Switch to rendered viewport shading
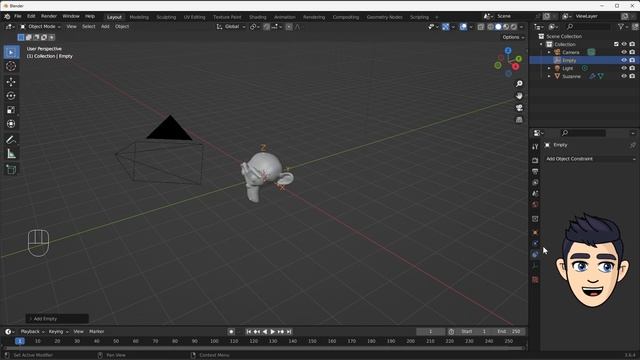 pos(514,27)
